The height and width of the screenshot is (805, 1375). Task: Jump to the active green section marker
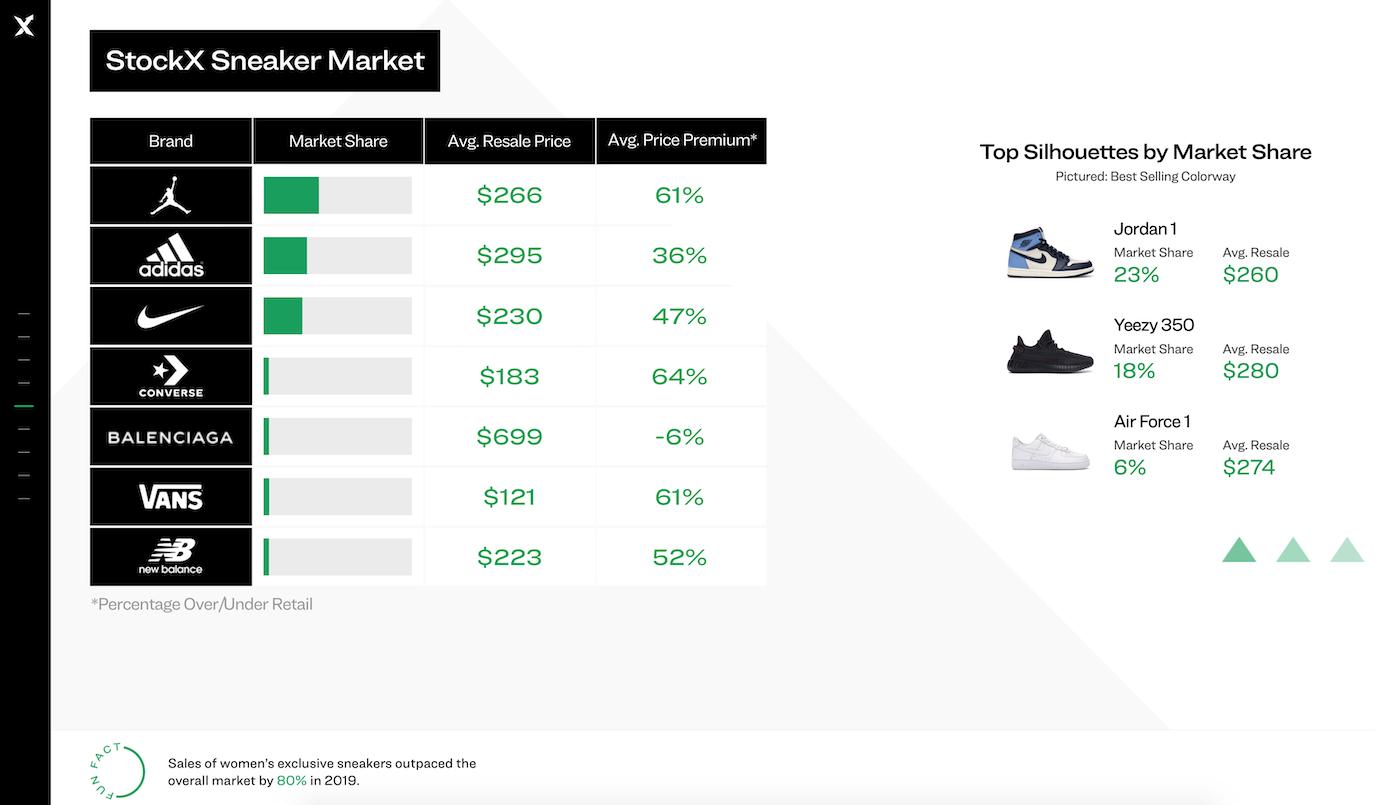[x=24, y=406]
